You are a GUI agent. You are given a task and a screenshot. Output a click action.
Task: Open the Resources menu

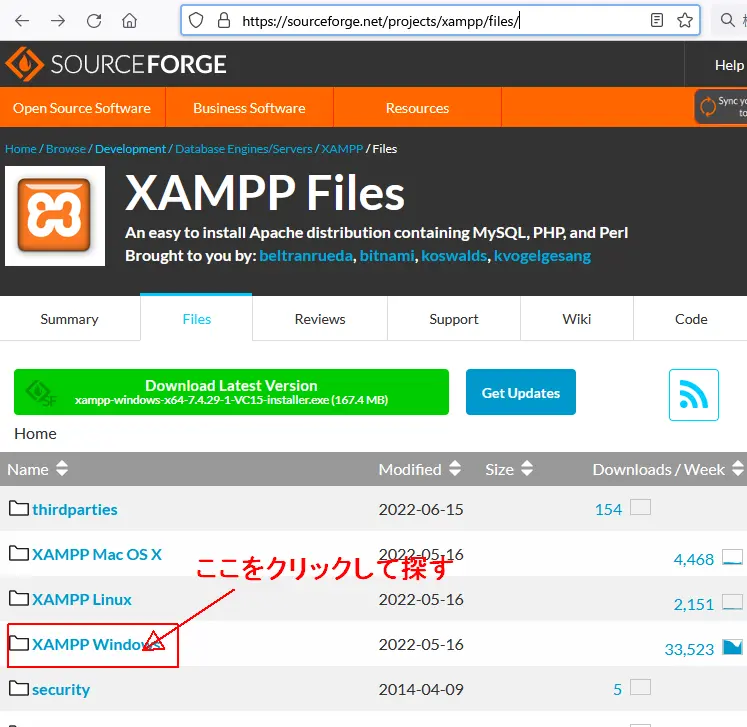coord(417,108)
